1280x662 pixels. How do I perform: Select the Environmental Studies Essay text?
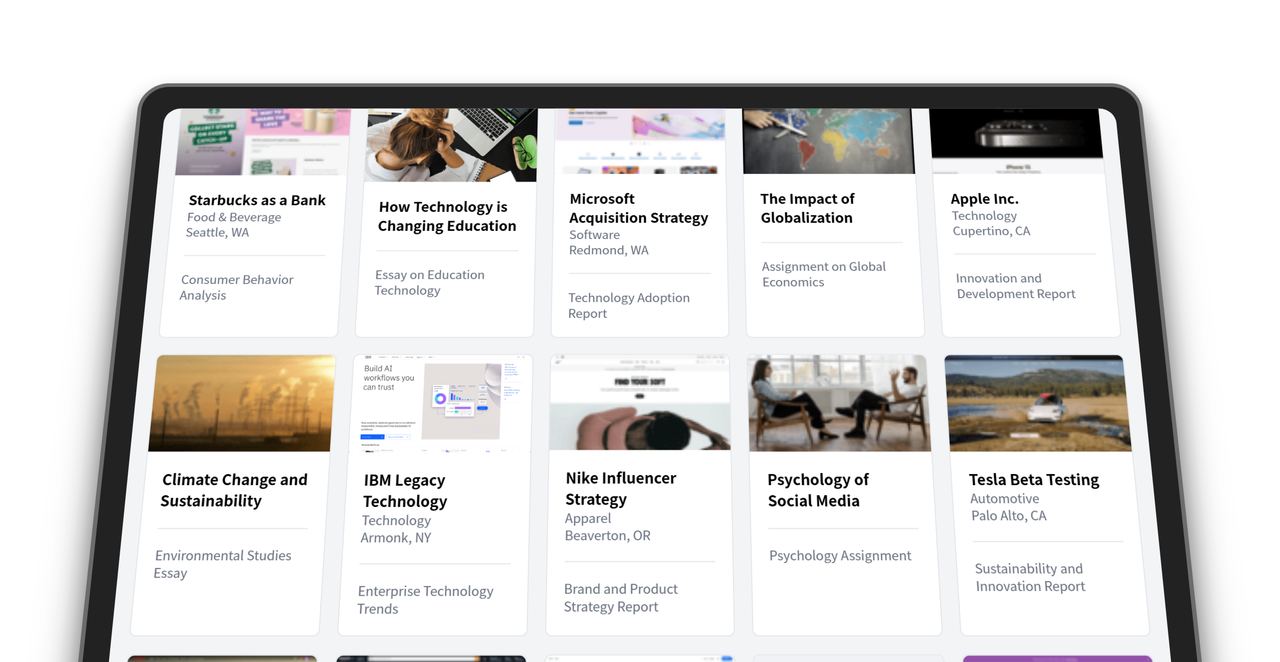point(223,564)
